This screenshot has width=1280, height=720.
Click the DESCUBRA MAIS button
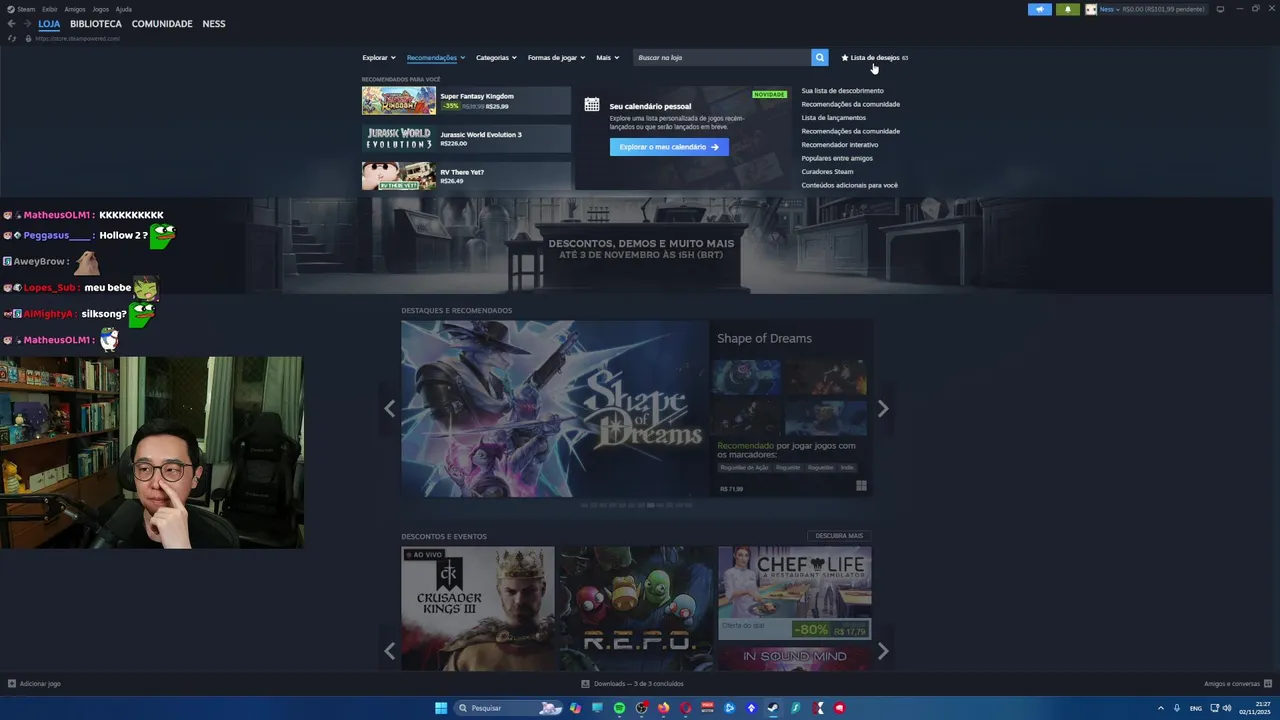pyautogui.click(x=839, y=536)
